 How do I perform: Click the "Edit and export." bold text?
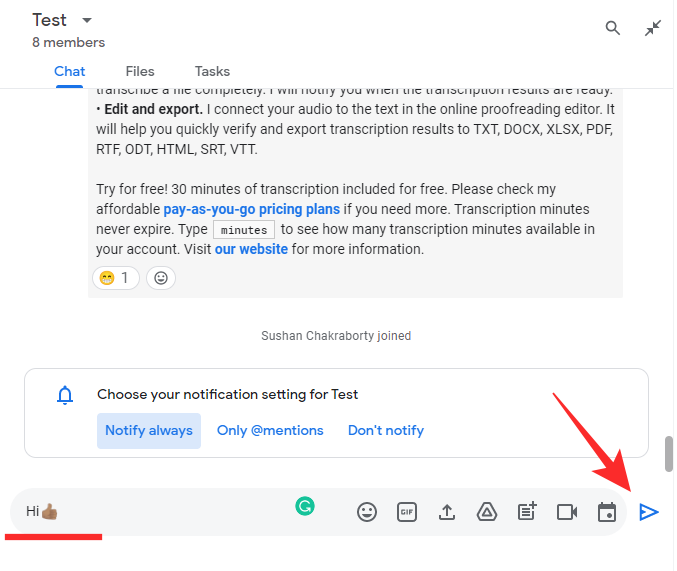point(153,109)
